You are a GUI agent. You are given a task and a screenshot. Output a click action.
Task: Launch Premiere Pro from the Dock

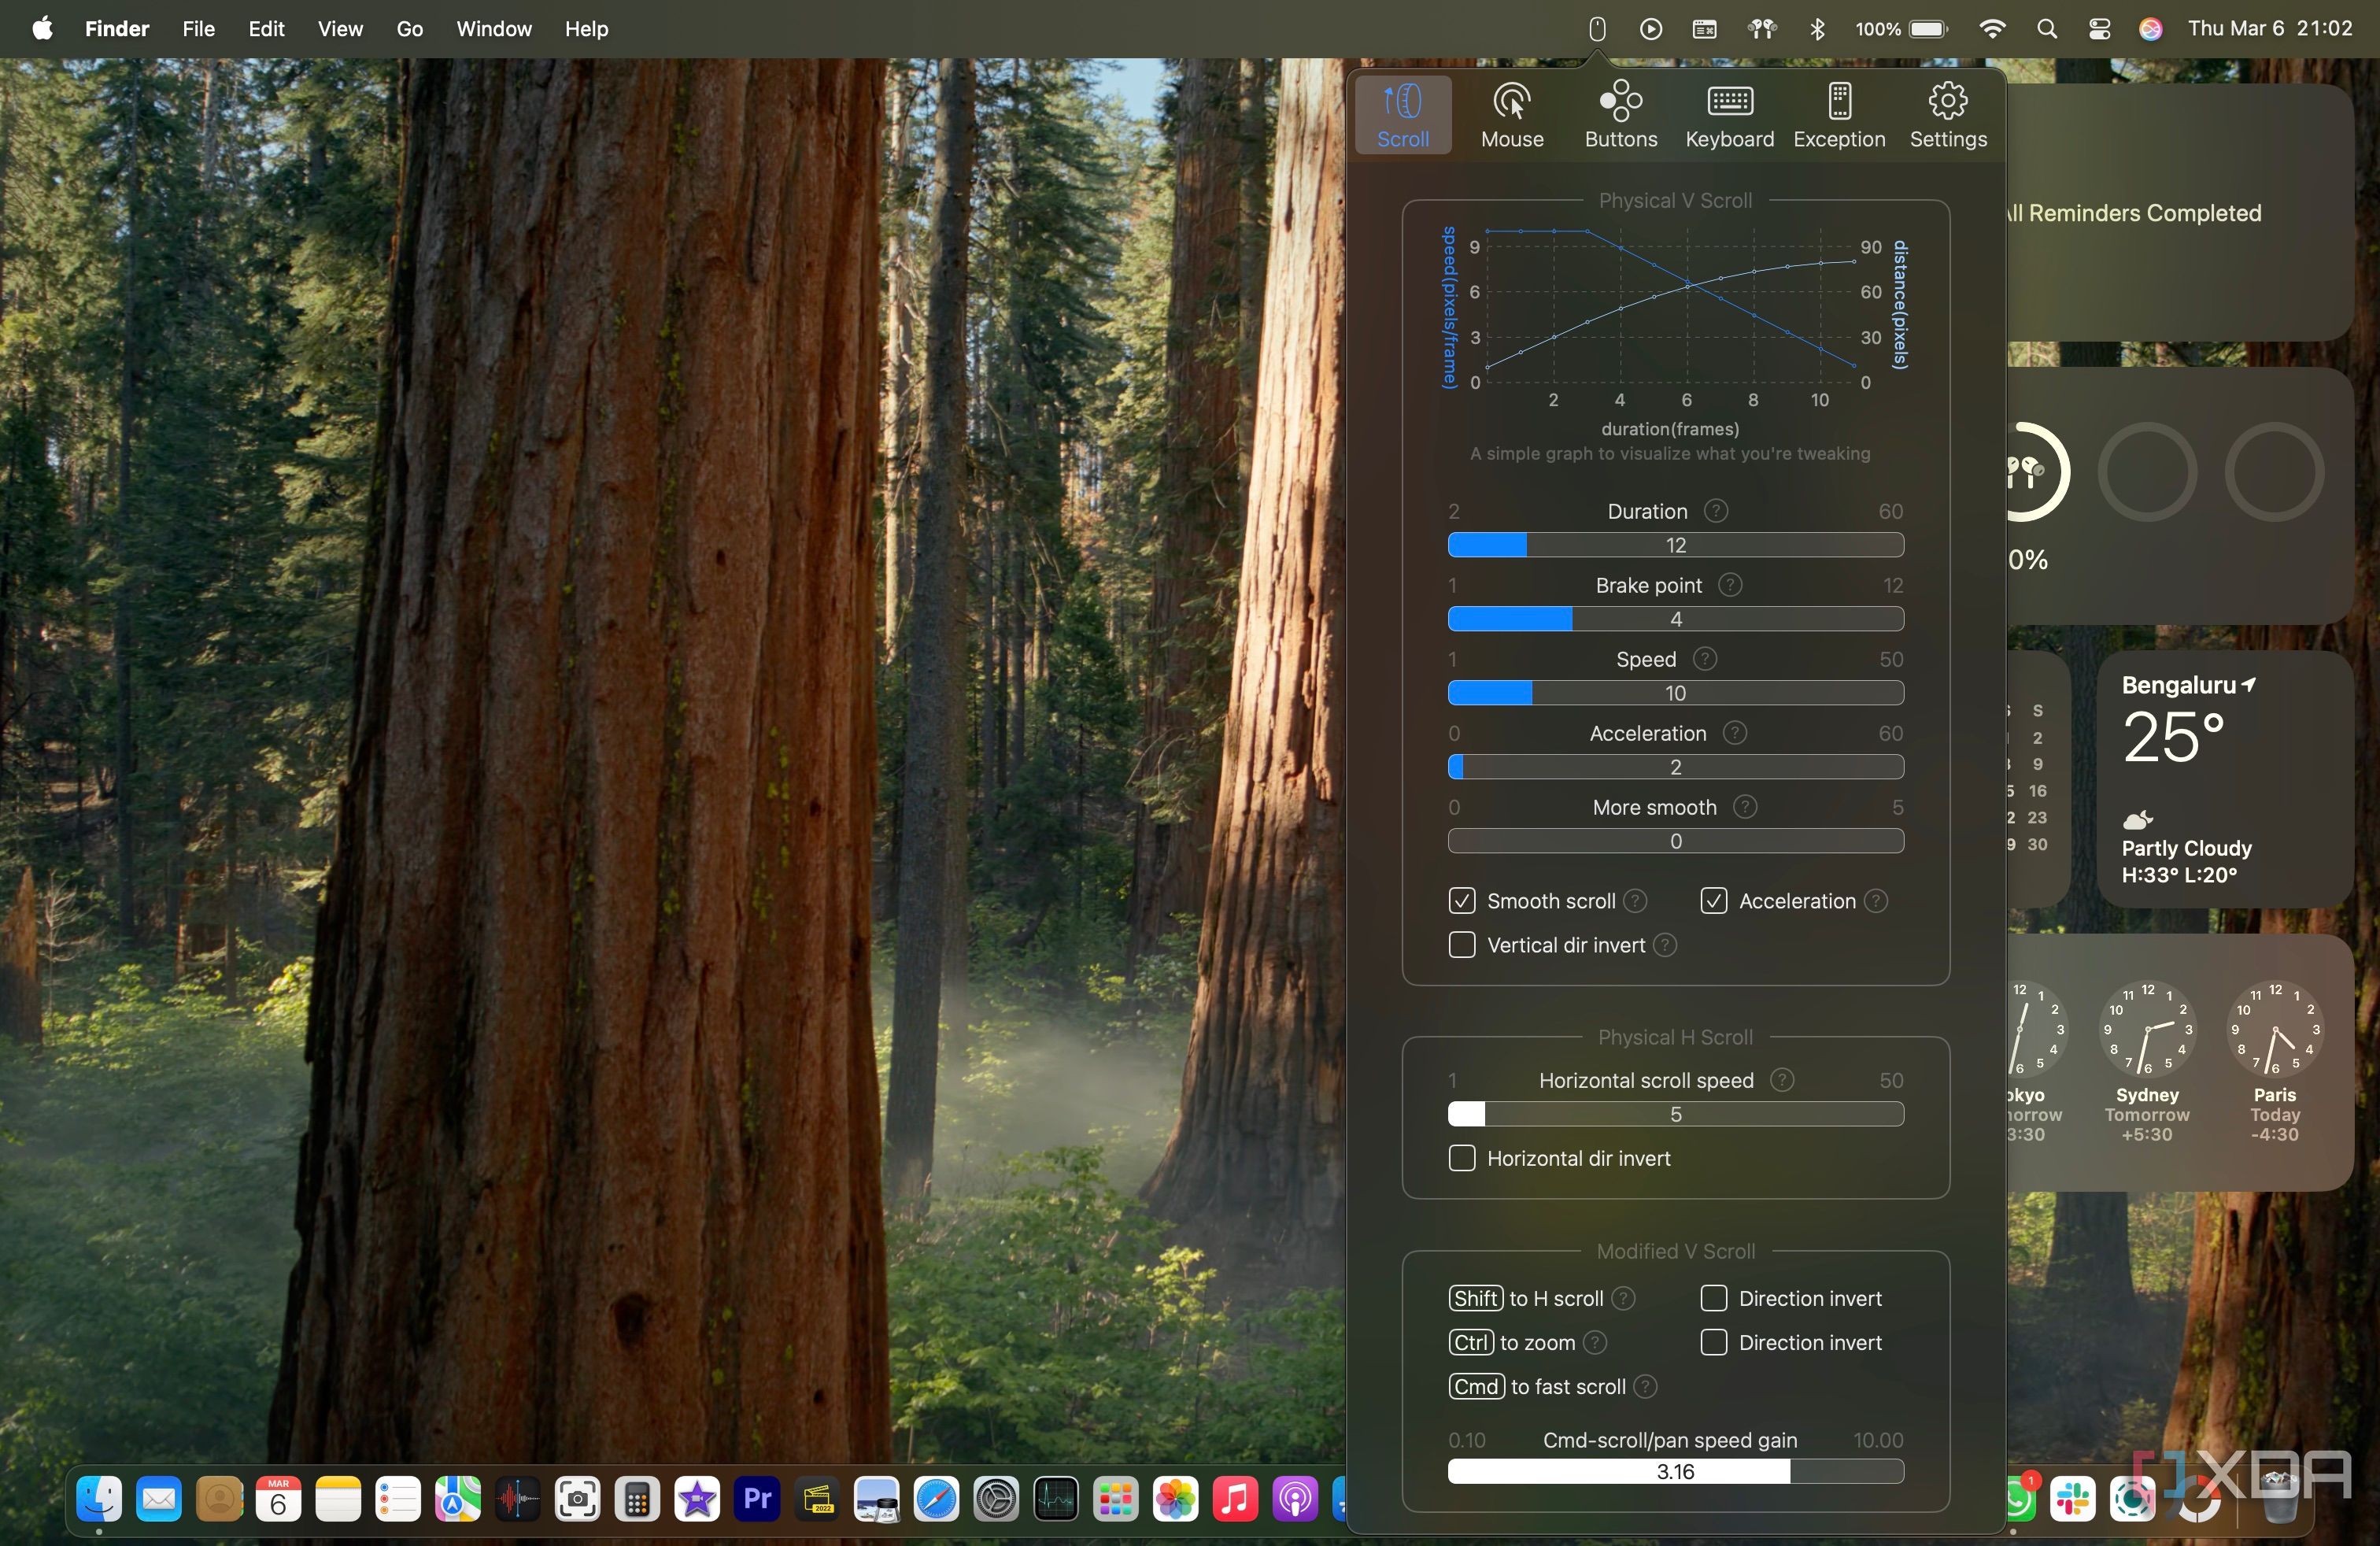[757, 1499]
